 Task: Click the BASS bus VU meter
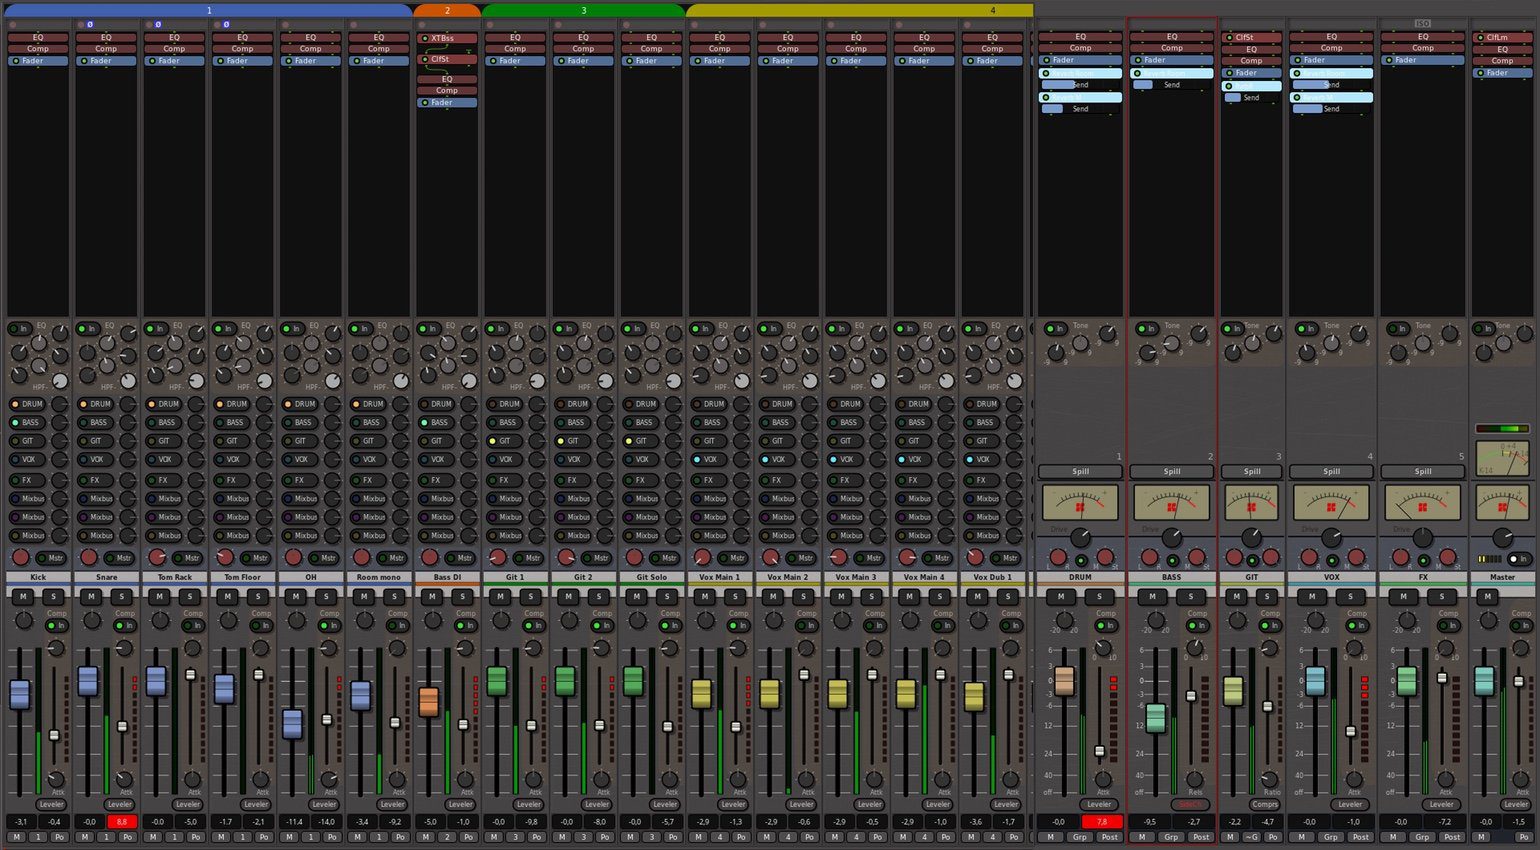[x=1172, y=503]
